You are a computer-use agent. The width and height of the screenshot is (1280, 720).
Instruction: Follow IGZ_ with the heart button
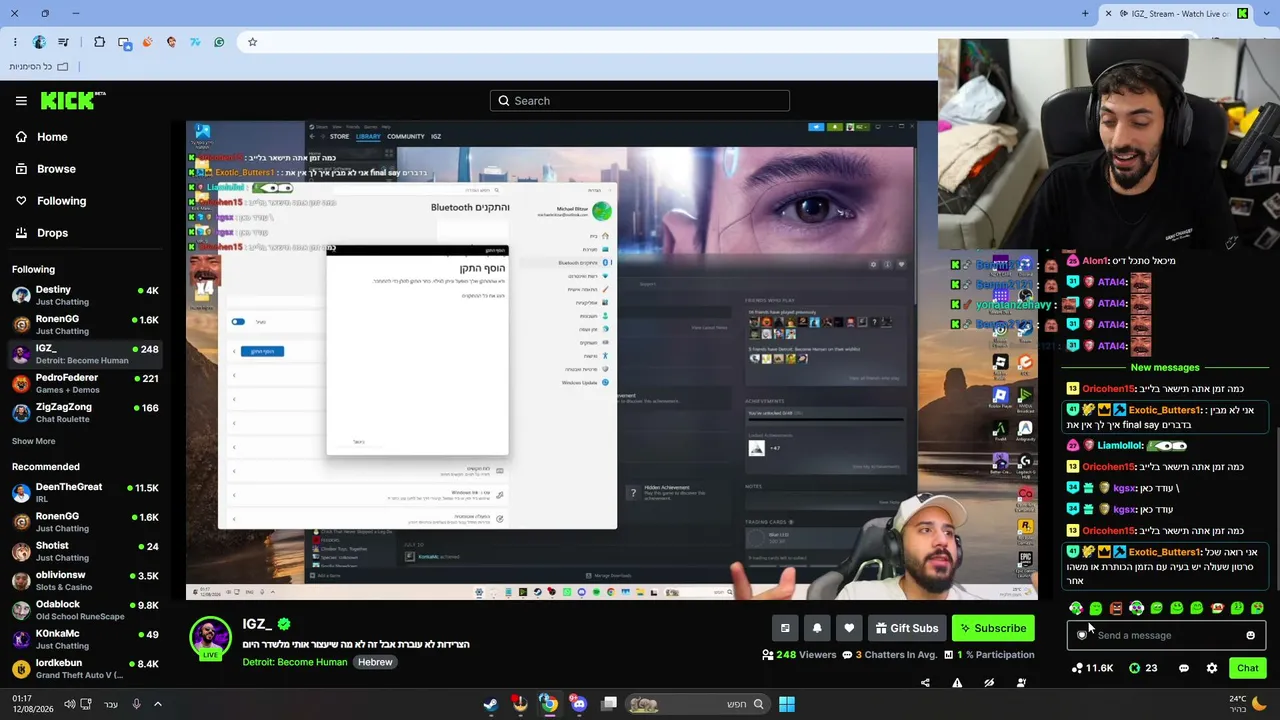click(849, 628)
